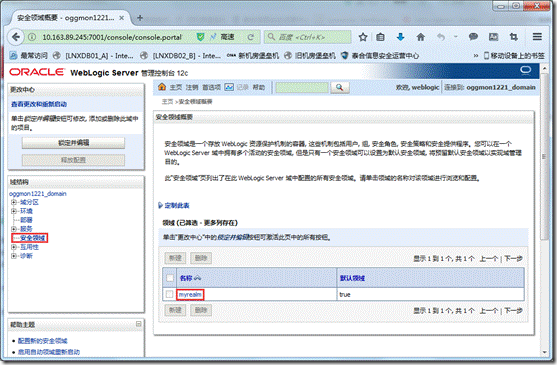Tick the checkbox for myrealm row
The height and width of the screenshot is (365, 557).
169,294
